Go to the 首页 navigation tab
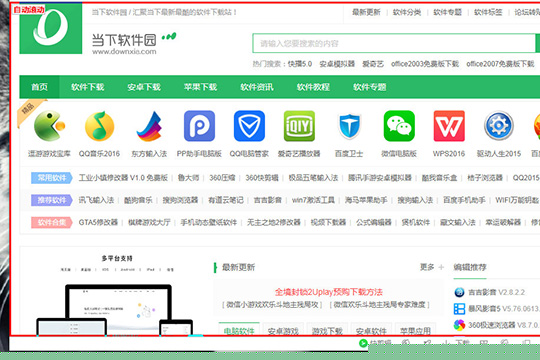Screen dimensions: 540x360 [40, 87]
